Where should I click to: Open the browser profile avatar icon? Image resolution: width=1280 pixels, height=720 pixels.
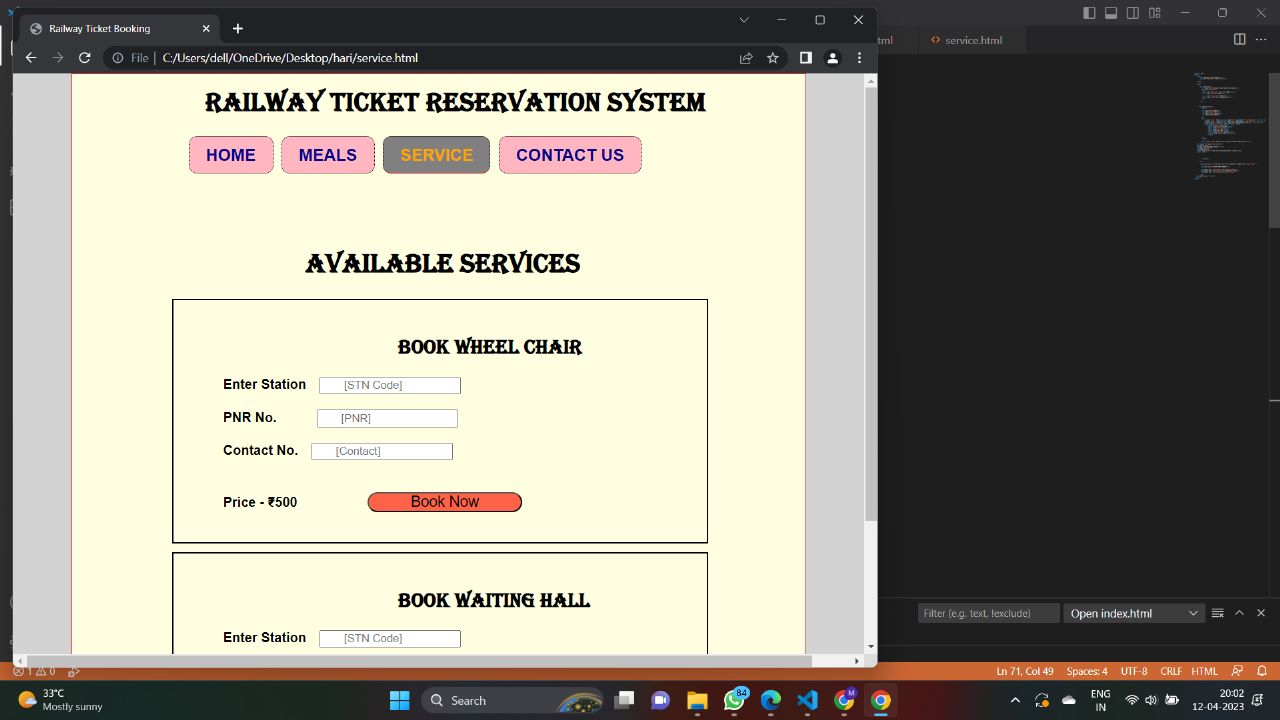[832, 57]
